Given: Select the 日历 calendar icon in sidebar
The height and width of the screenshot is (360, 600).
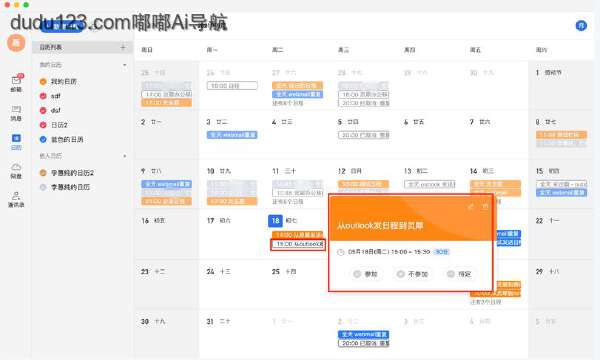Looking at the screenshot, I should coord(16,142).
